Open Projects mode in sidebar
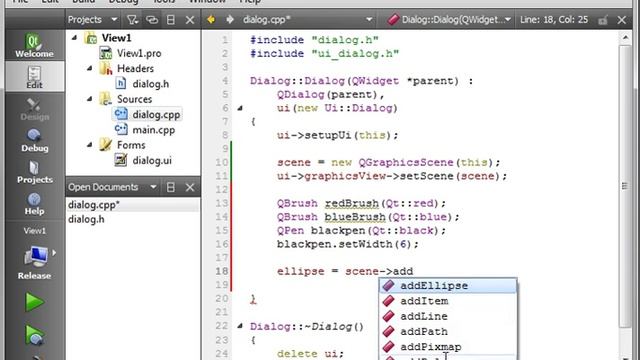 click(35, 171)
